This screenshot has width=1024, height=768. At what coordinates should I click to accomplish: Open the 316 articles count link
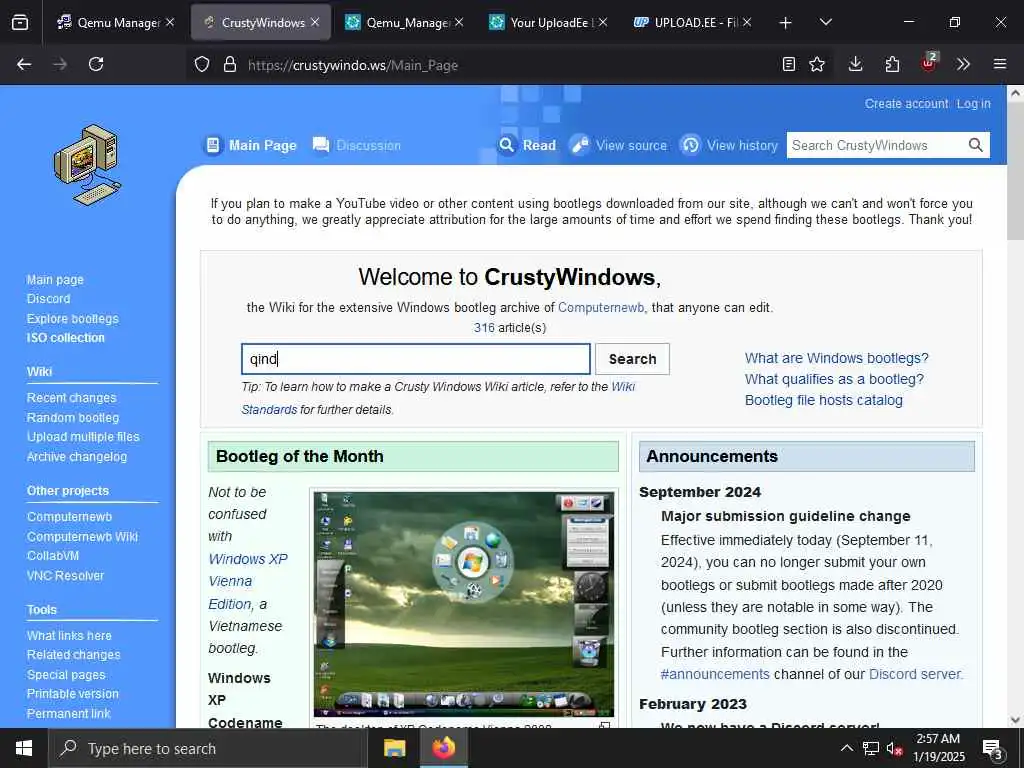click(484, 328)
